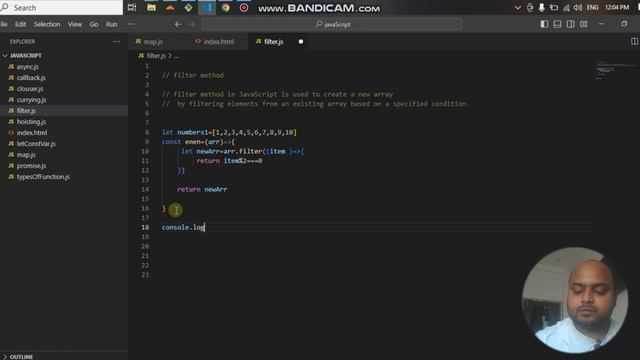
Task: Open the Selection menu
Action: tap(47, 24)
